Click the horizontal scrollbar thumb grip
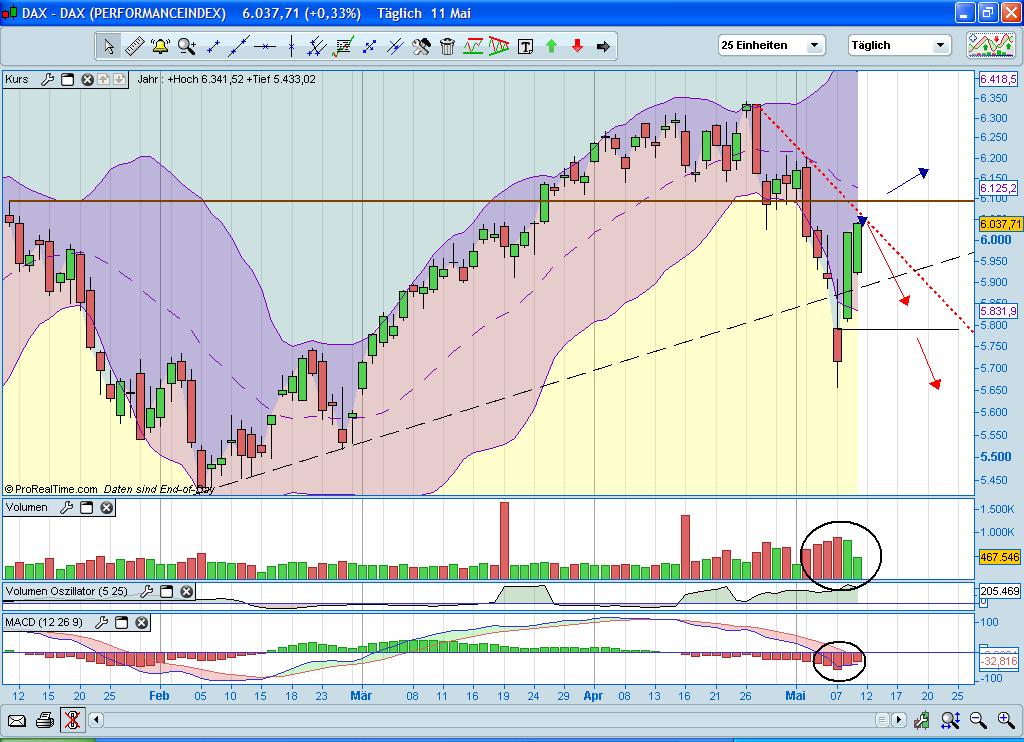1024x742 pixels. tap(882, 720)
